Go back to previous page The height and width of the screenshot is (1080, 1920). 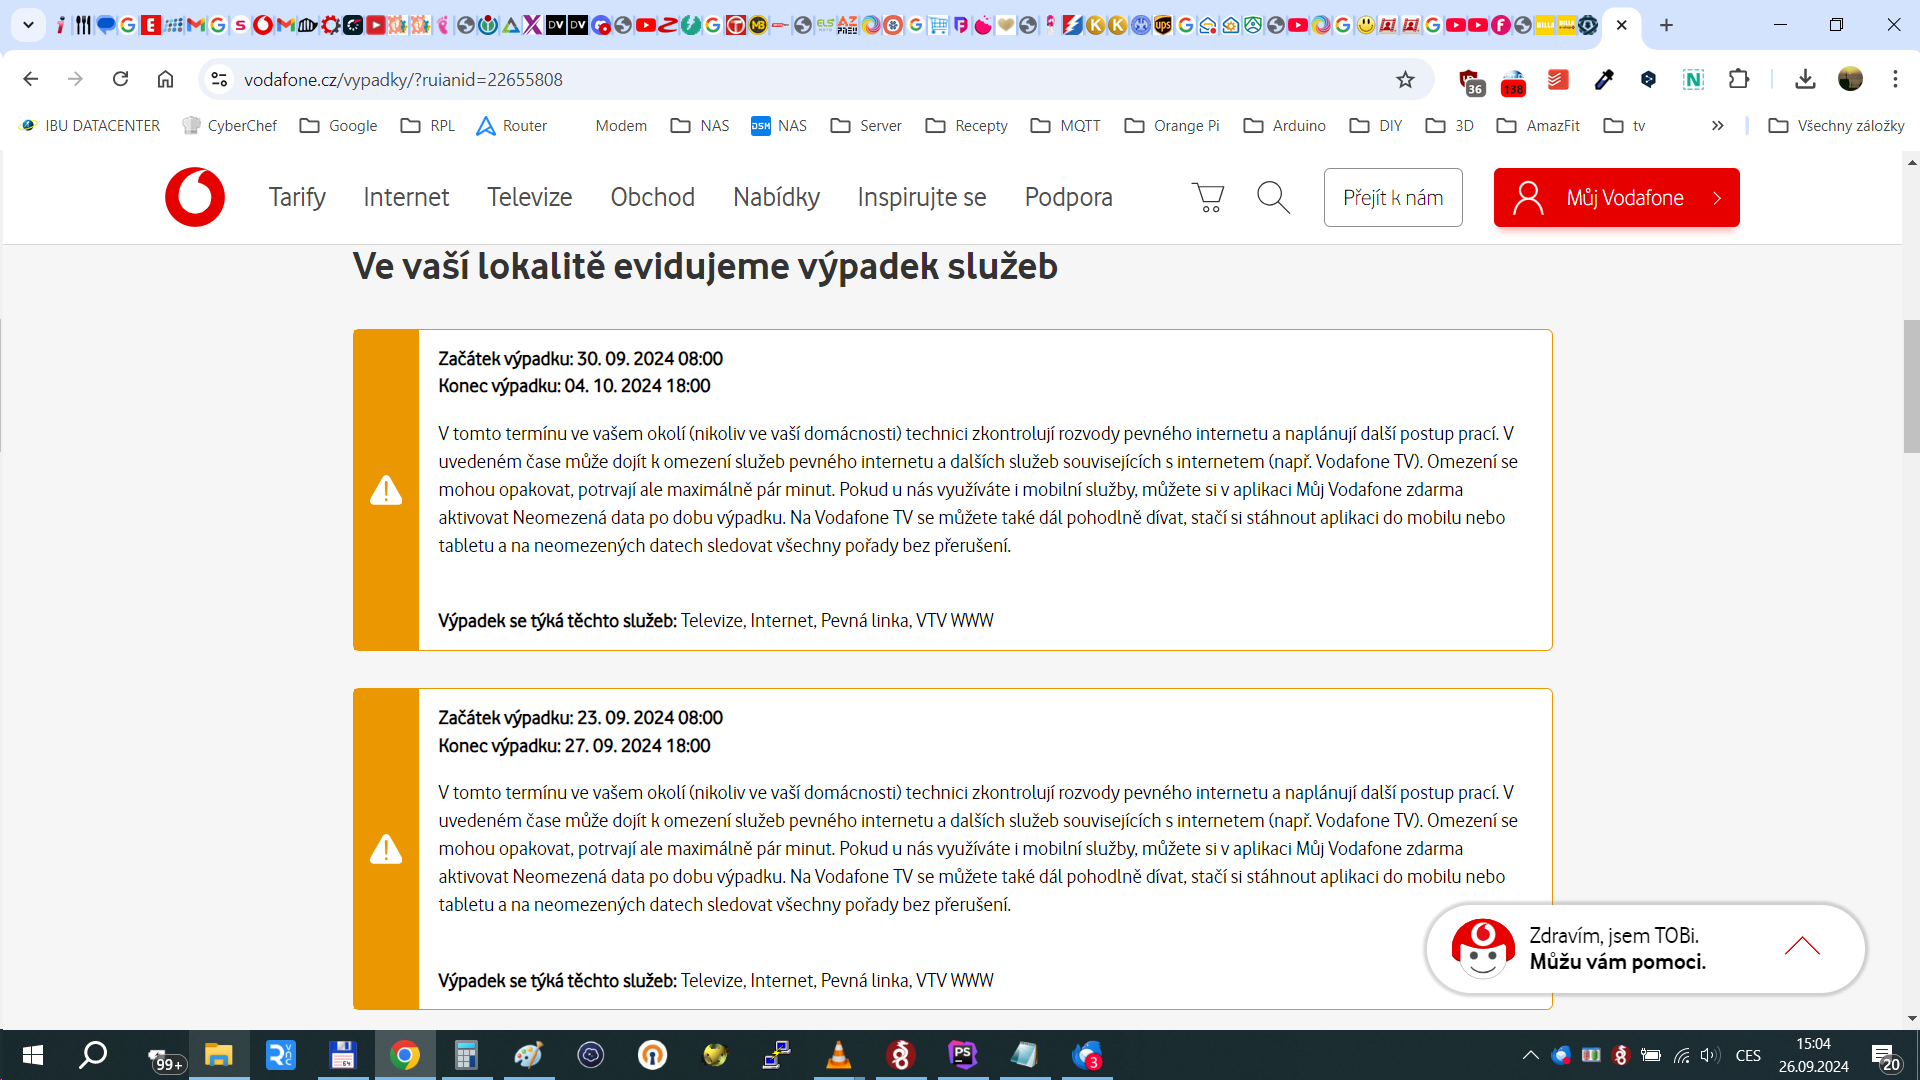tap(30, 79)
